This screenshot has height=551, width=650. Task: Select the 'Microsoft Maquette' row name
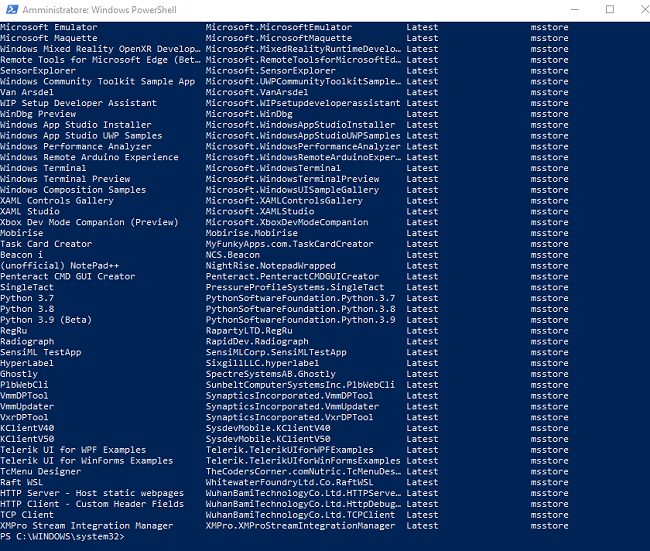(49, 38)
